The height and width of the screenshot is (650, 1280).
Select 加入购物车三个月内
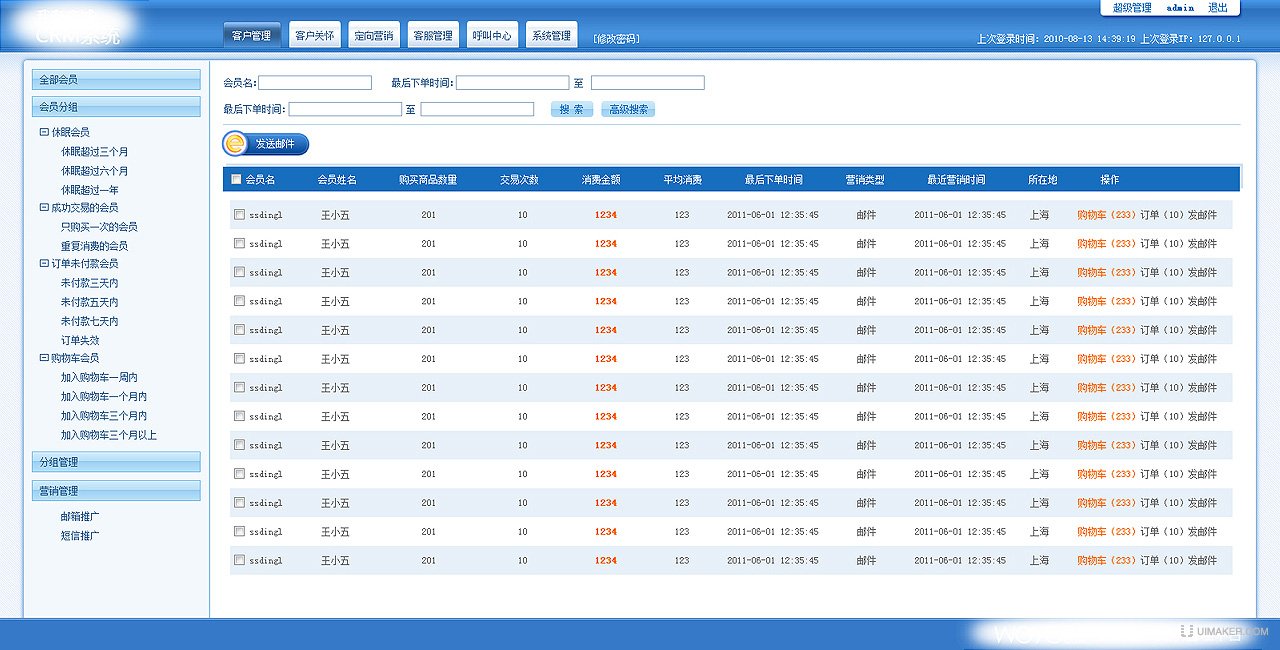tap(104, 416)
